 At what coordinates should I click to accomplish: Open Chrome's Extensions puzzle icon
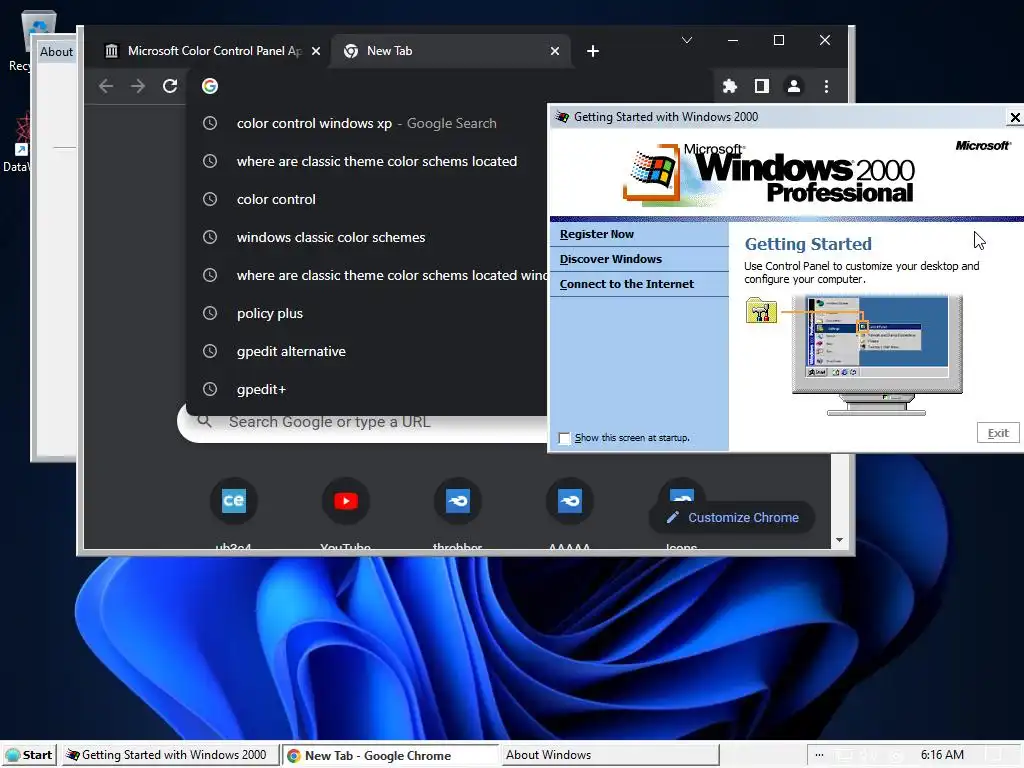click(729, 86)
